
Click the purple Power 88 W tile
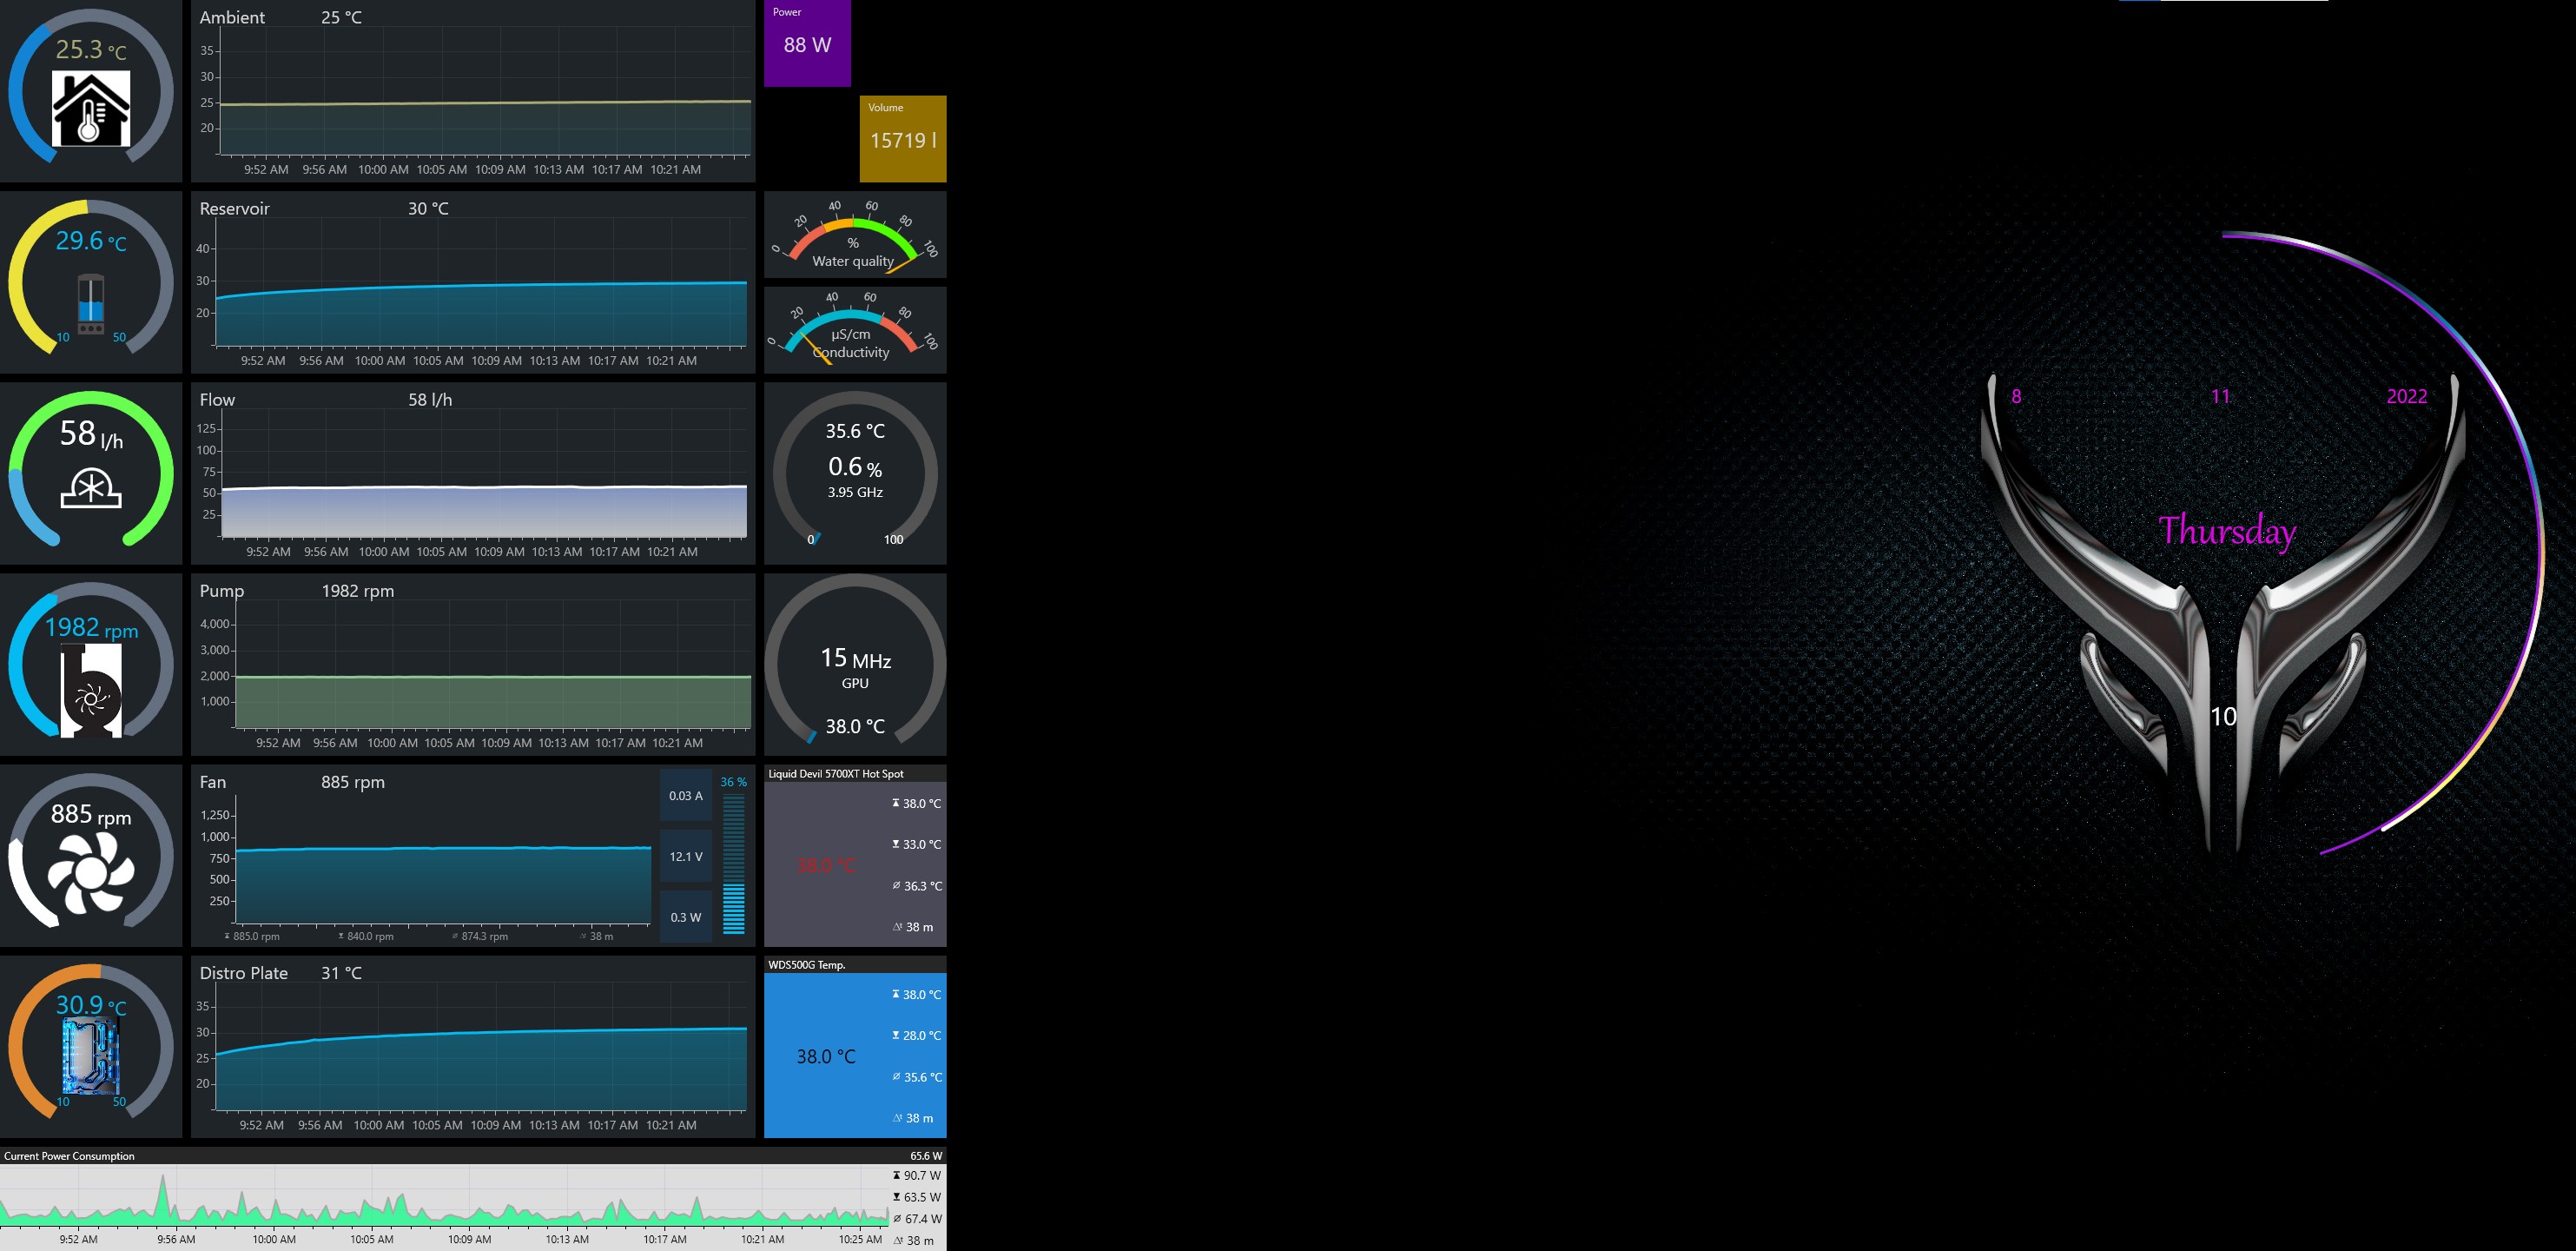coord(807,43)
